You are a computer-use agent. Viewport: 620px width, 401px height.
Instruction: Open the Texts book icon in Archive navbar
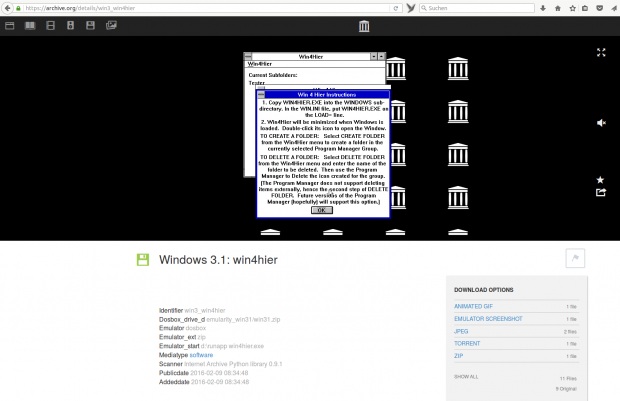coord(30,26)
